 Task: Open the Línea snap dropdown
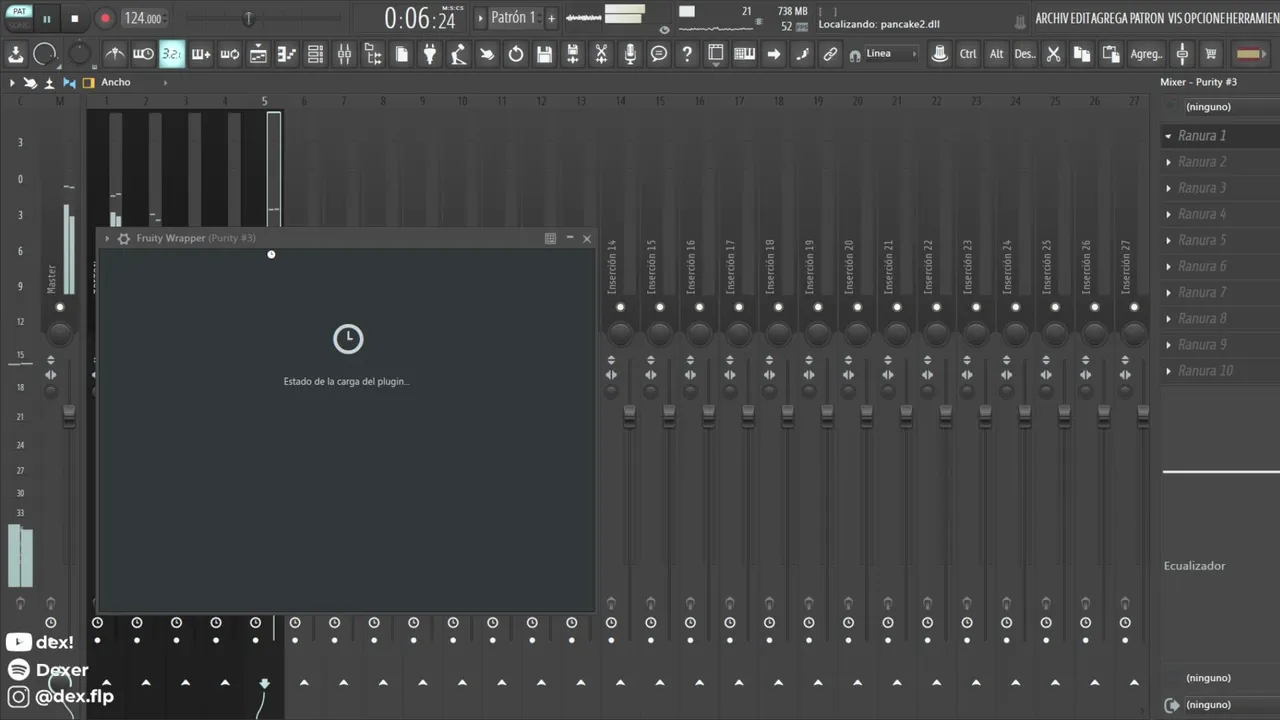coord(890,54)
